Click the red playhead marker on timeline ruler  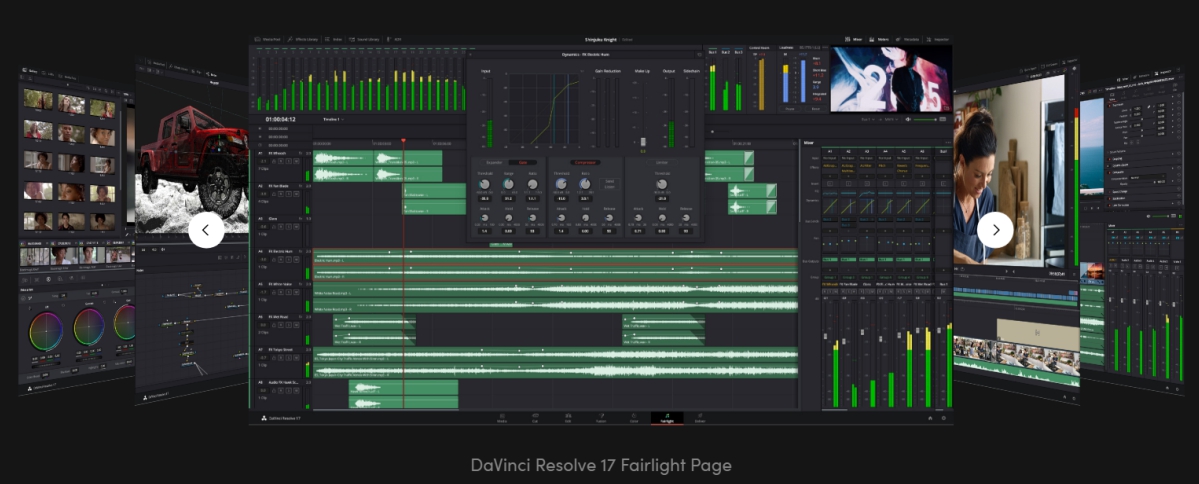pyautogui.click(x=404, y=141)
